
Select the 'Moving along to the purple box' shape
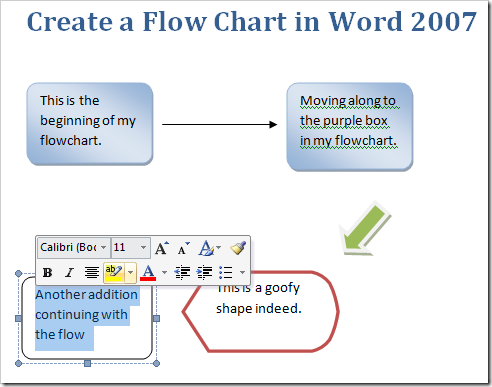pos(350,127)
